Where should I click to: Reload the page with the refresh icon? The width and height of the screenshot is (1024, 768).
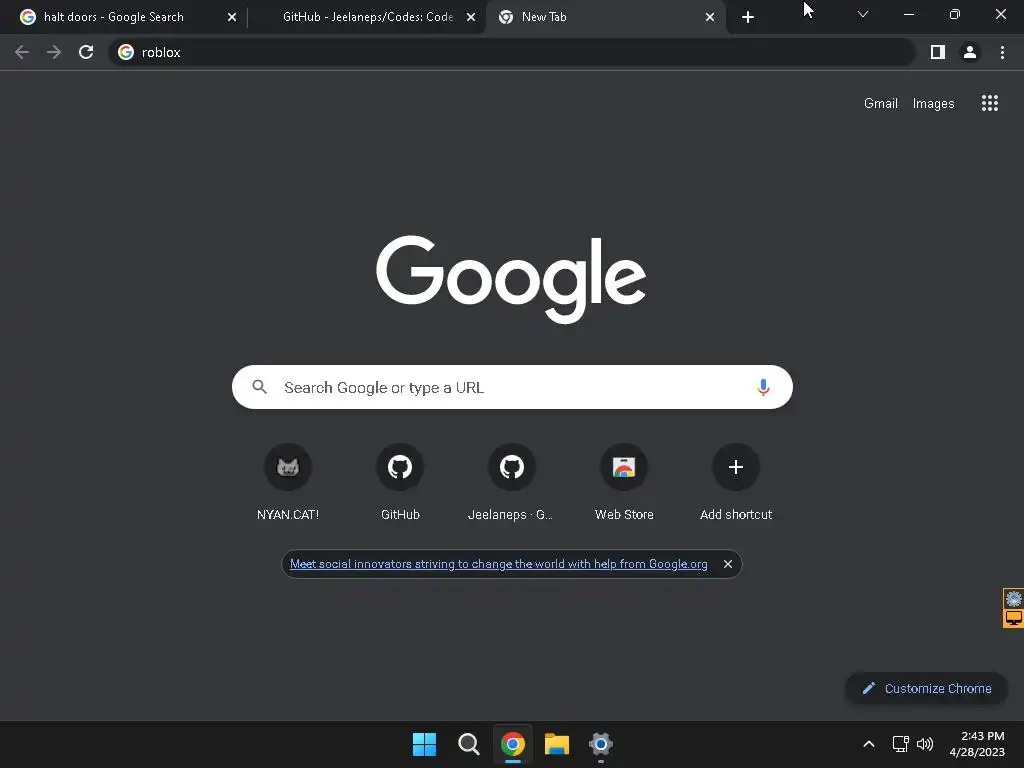click(86, 52)
